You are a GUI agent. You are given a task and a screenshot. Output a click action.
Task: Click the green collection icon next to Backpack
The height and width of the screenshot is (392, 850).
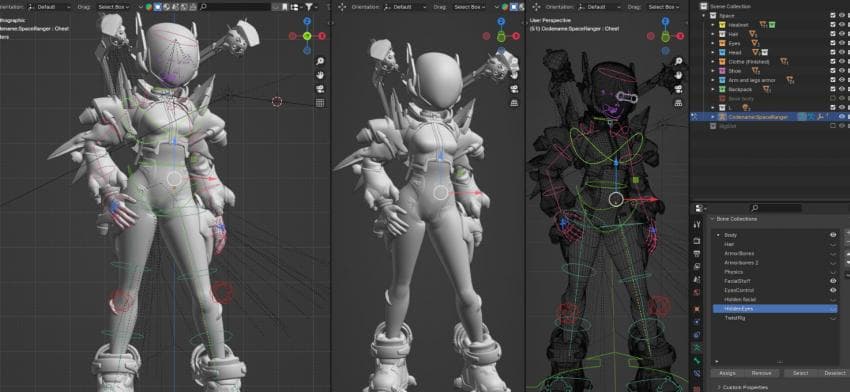coord(723,89)
